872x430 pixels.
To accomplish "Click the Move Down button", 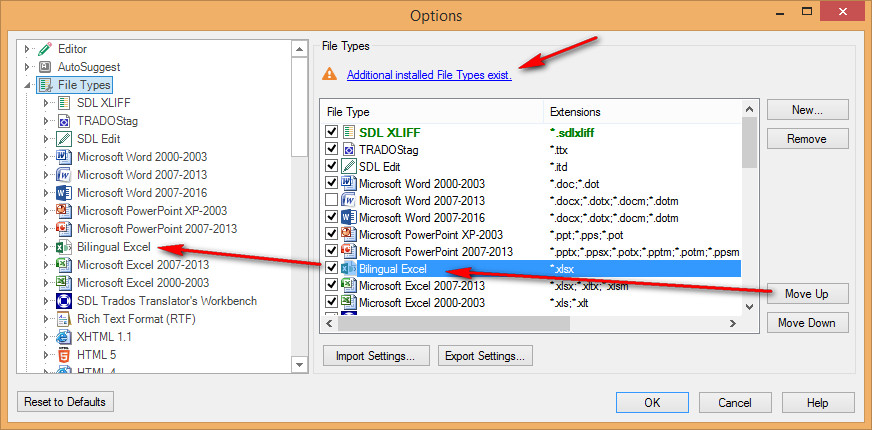I will point(807,323).
